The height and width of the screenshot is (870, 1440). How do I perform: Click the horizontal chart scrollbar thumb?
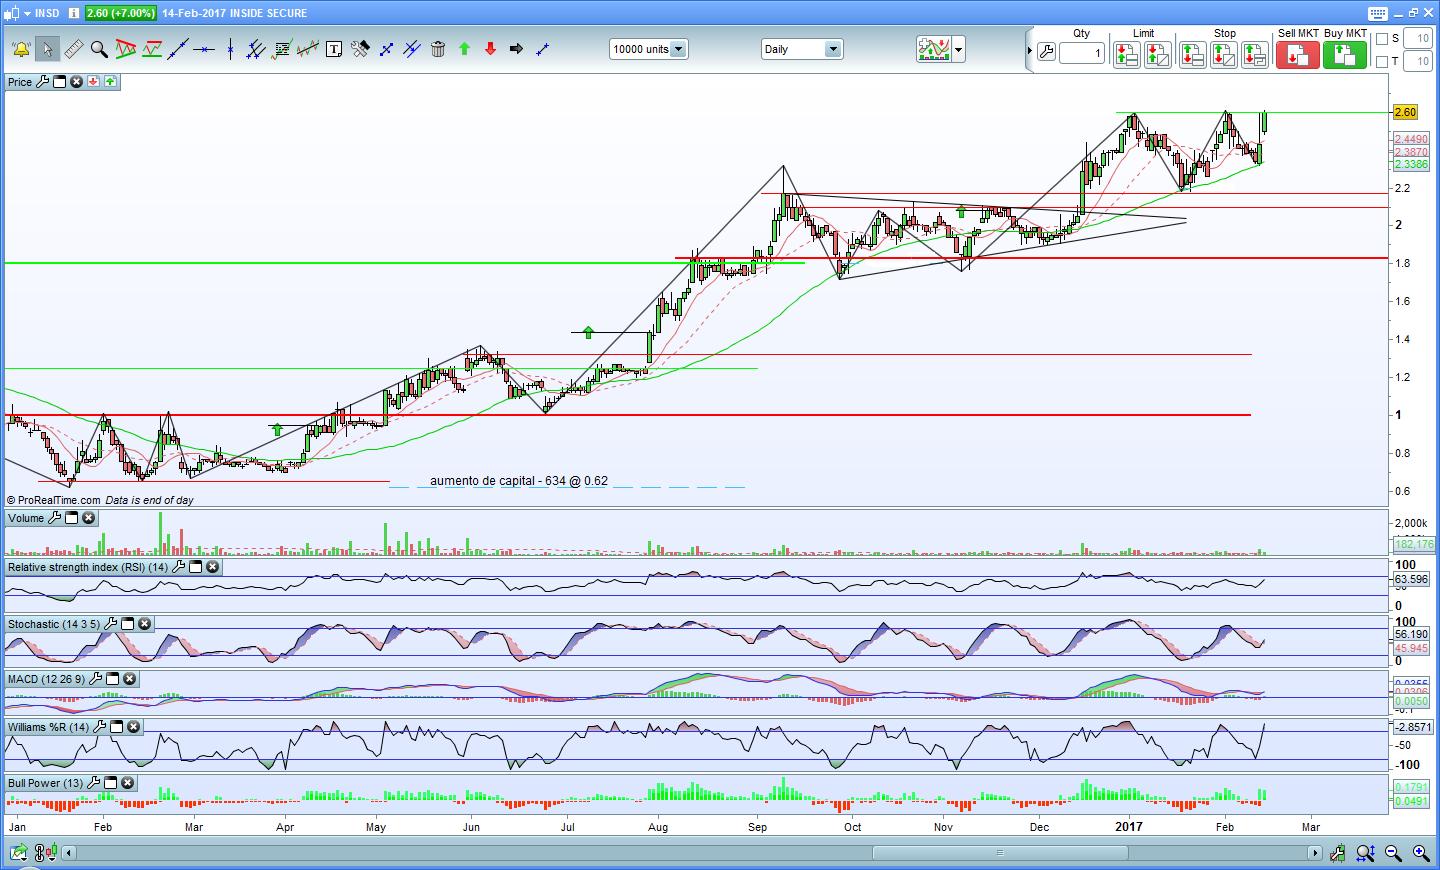[x=1000, y=853]
